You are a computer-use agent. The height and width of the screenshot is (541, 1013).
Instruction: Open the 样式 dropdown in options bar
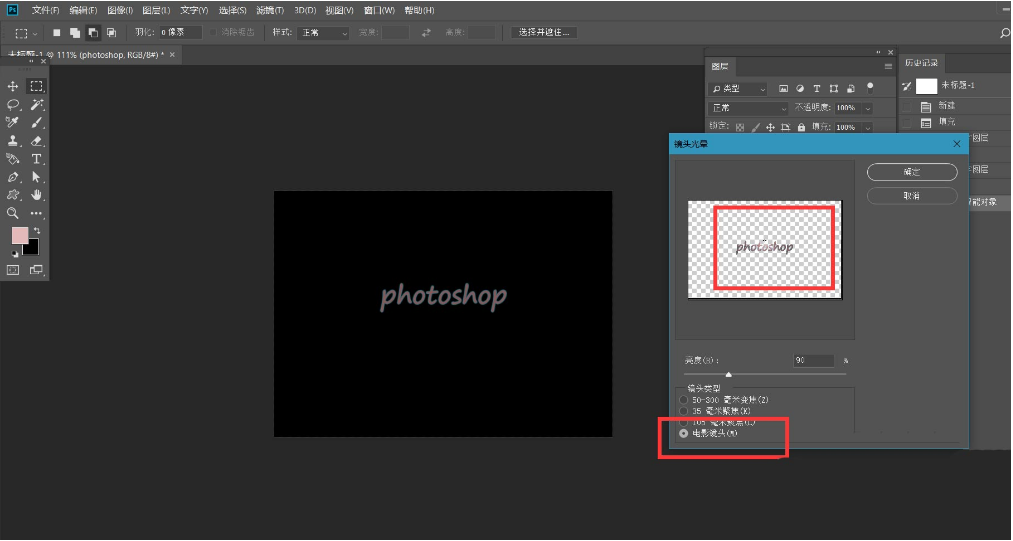(323, 33)
